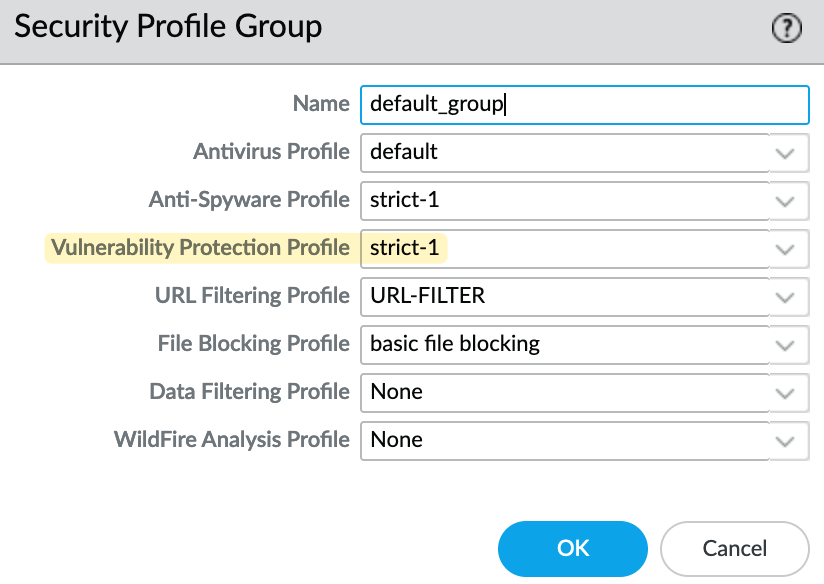Click the Antivirus Profile field showing default
Viewport: 824px width, 584px height.
(x=563, y=153)
